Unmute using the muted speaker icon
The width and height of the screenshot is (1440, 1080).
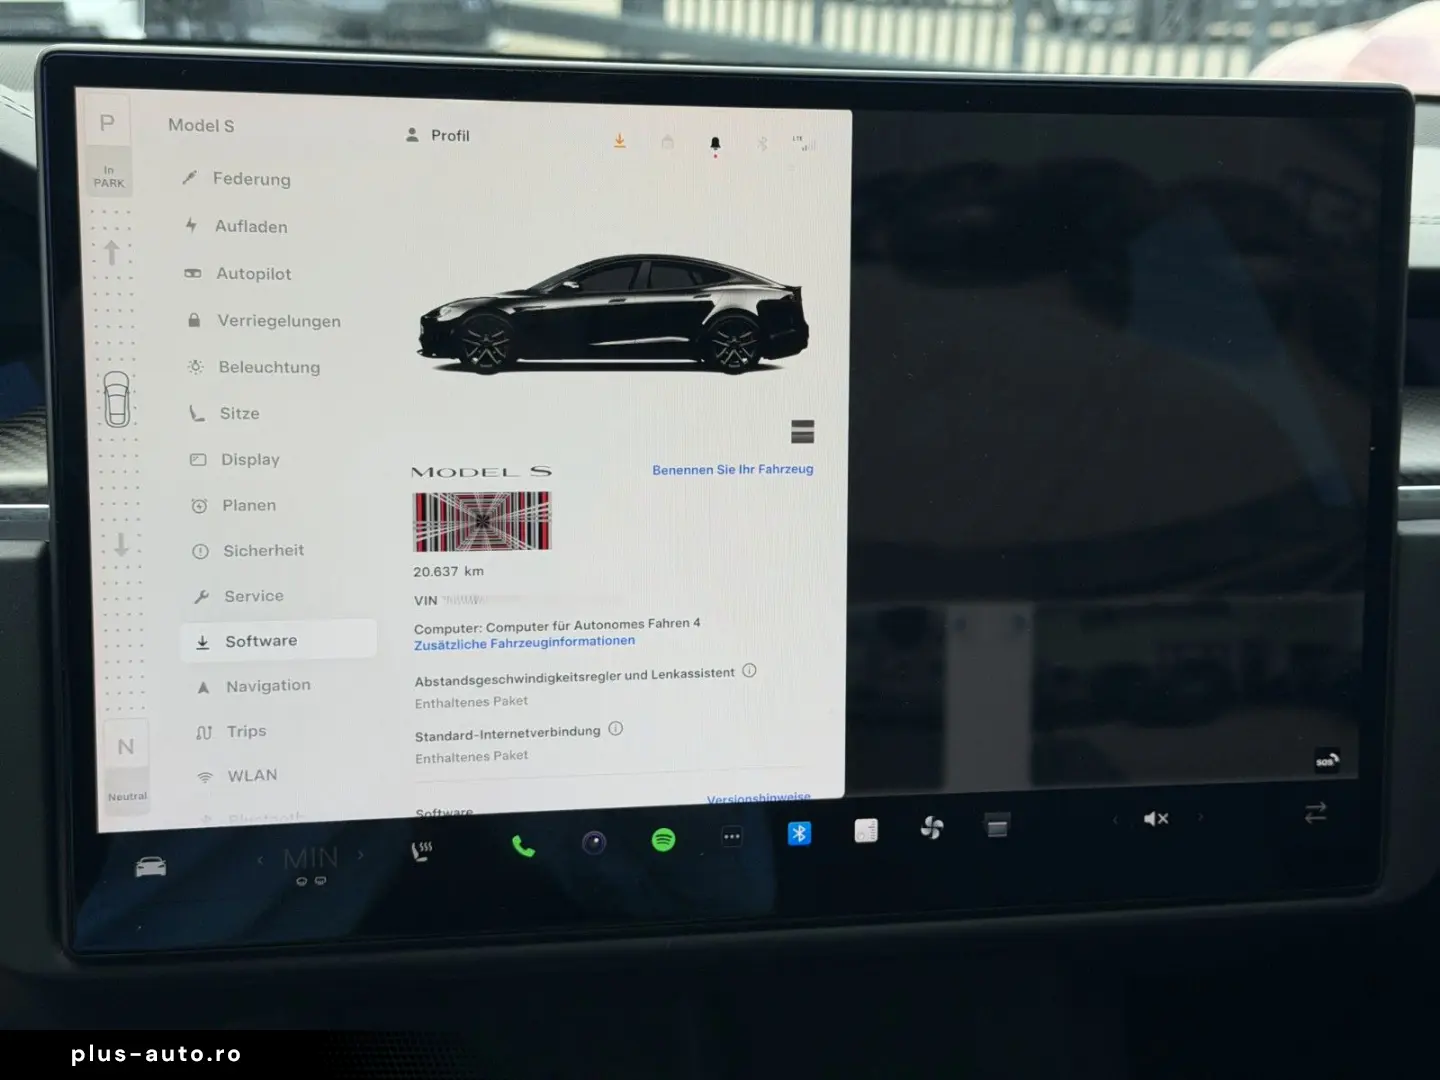[x=1156, y=819]
